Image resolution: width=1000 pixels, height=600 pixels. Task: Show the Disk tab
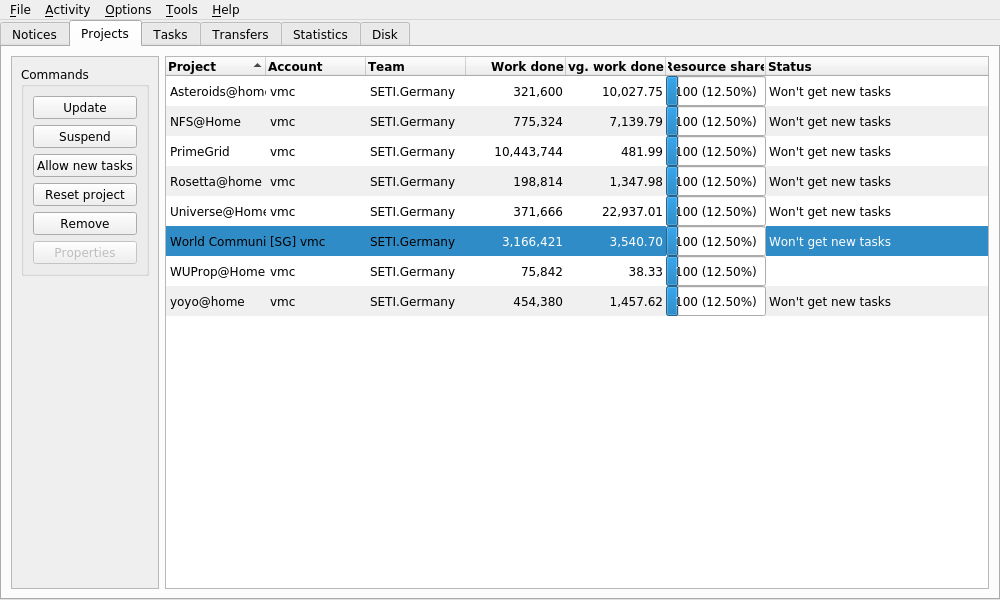pyautogui.click(x=384, y=34)
